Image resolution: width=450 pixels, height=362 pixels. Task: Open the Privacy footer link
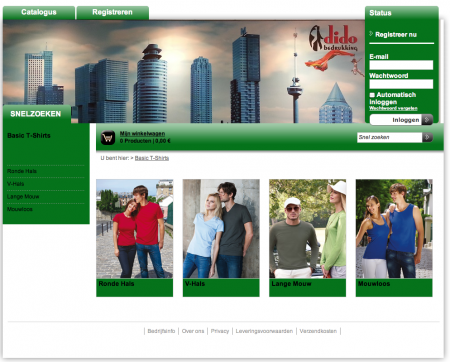(x=220, y=331)
